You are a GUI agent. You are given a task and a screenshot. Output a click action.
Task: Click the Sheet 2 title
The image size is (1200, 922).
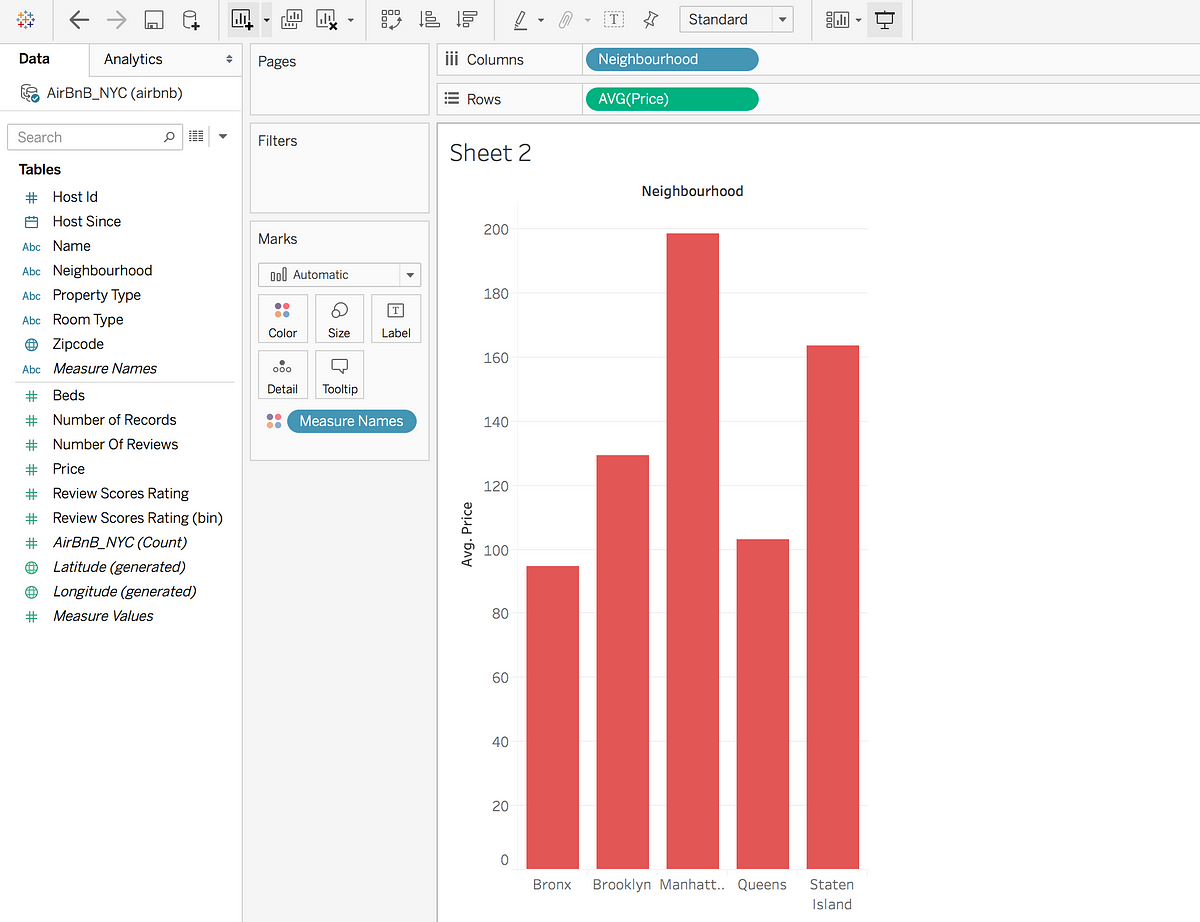490,153
